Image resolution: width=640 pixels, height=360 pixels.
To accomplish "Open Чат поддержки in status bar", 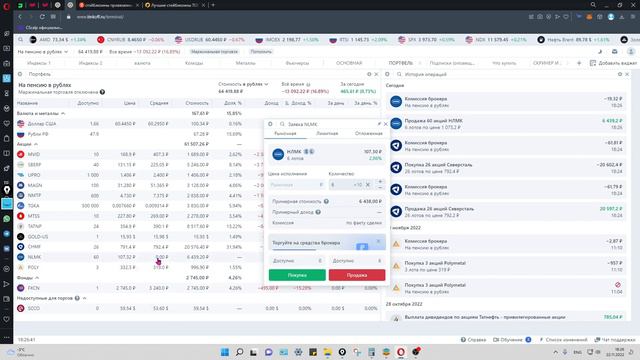I will [x=615, y=340].
